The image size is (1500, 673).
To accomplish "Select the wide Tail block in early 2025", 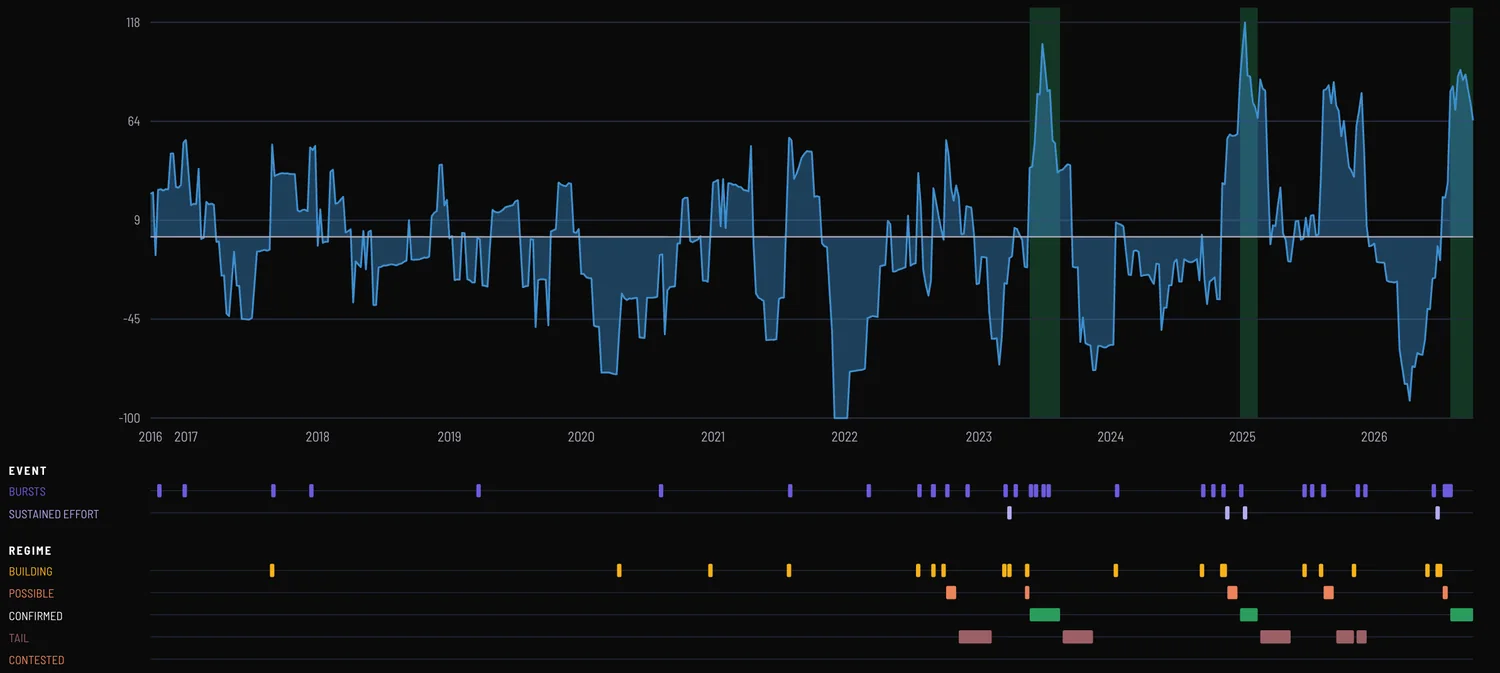I will click(1275, 637).
